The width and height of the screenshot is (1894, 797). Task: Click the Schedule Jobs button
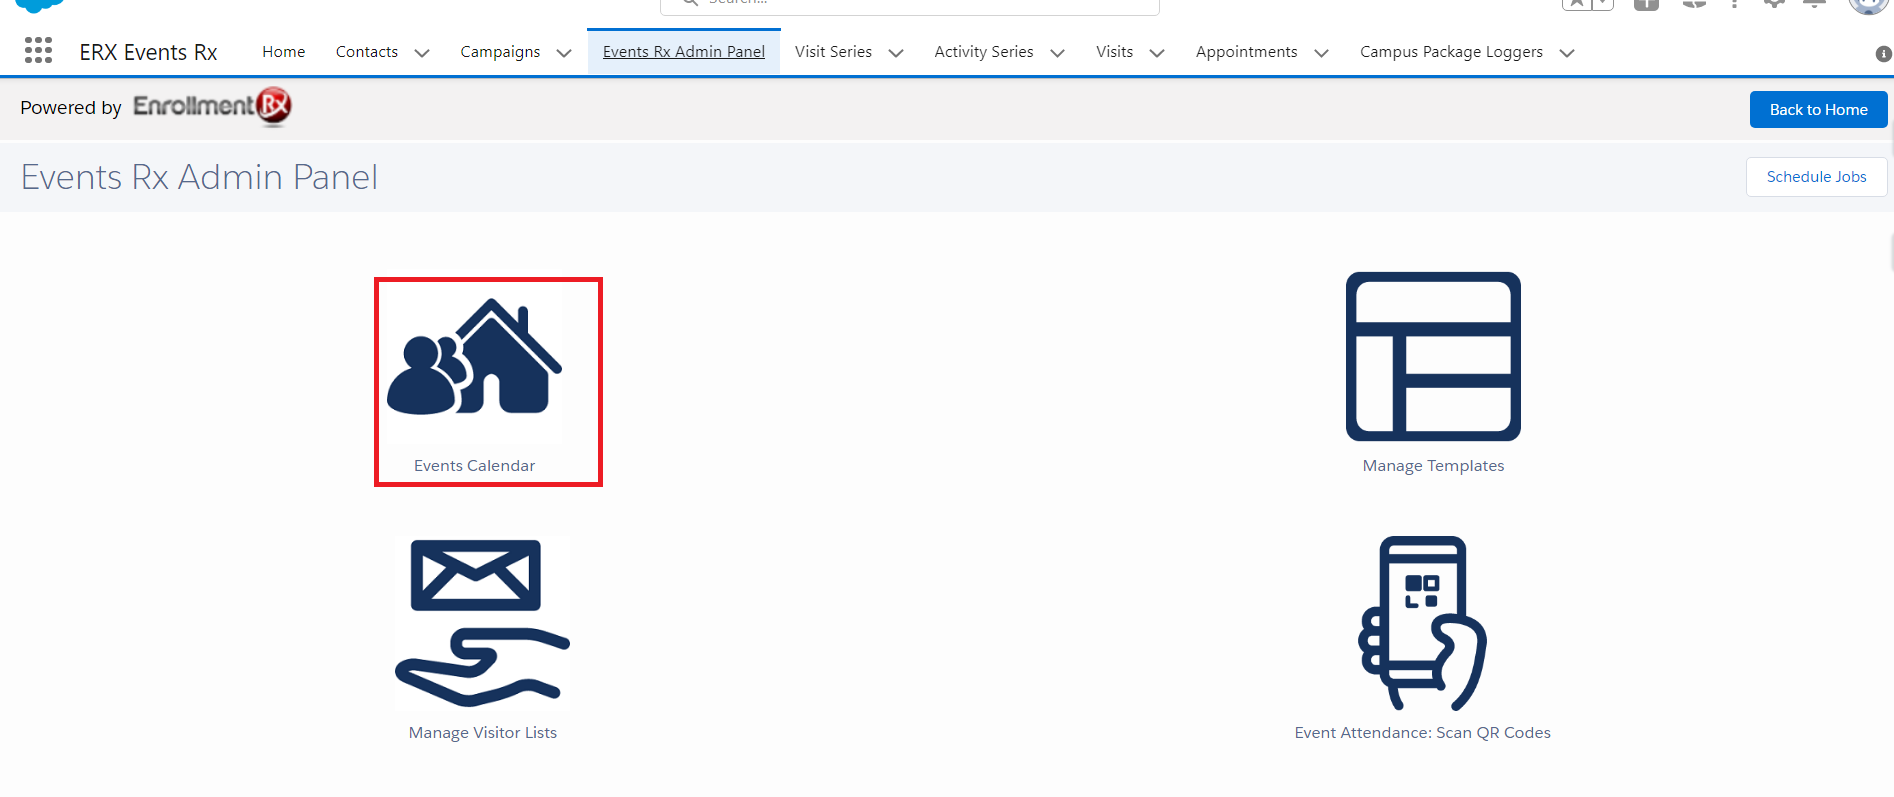pyautogui.click(x=1816, y=177)
